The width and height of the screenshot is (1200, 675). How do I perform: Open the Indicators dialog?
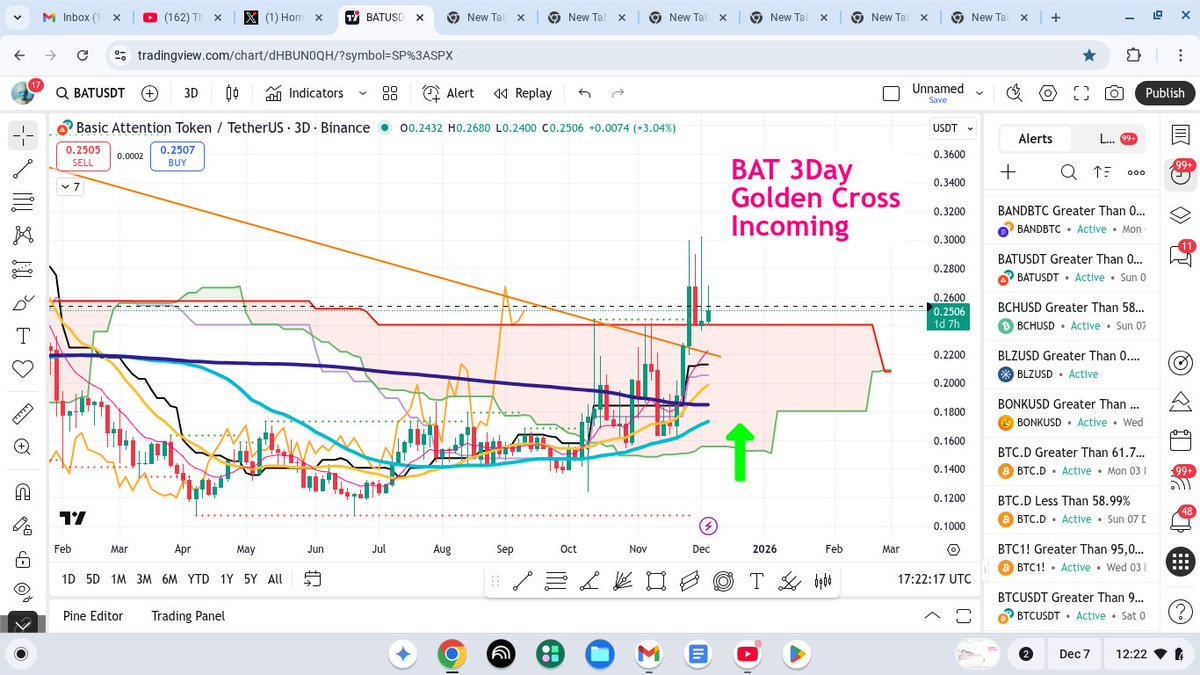[x=305, y=93]
